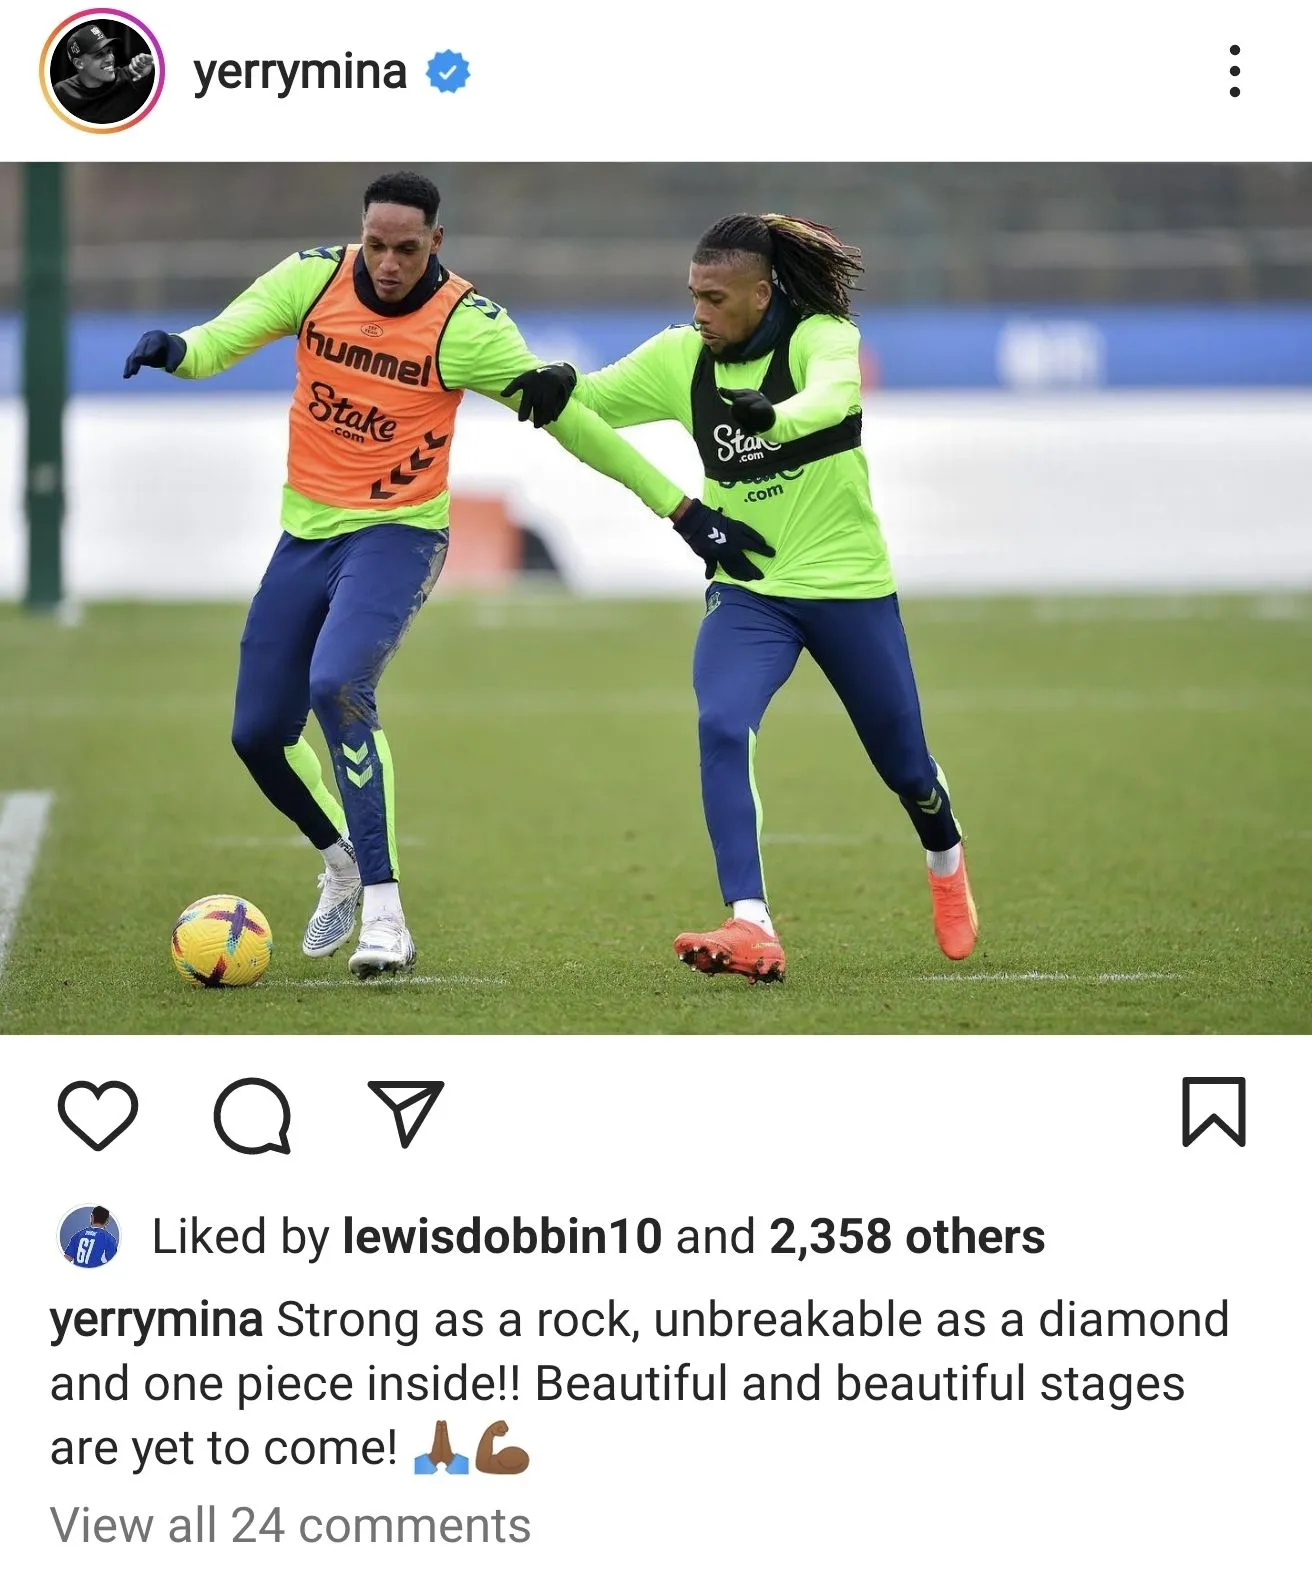Tap the yerrymina username in the caption
1312x1573 pixels.
pos(156,1320)
